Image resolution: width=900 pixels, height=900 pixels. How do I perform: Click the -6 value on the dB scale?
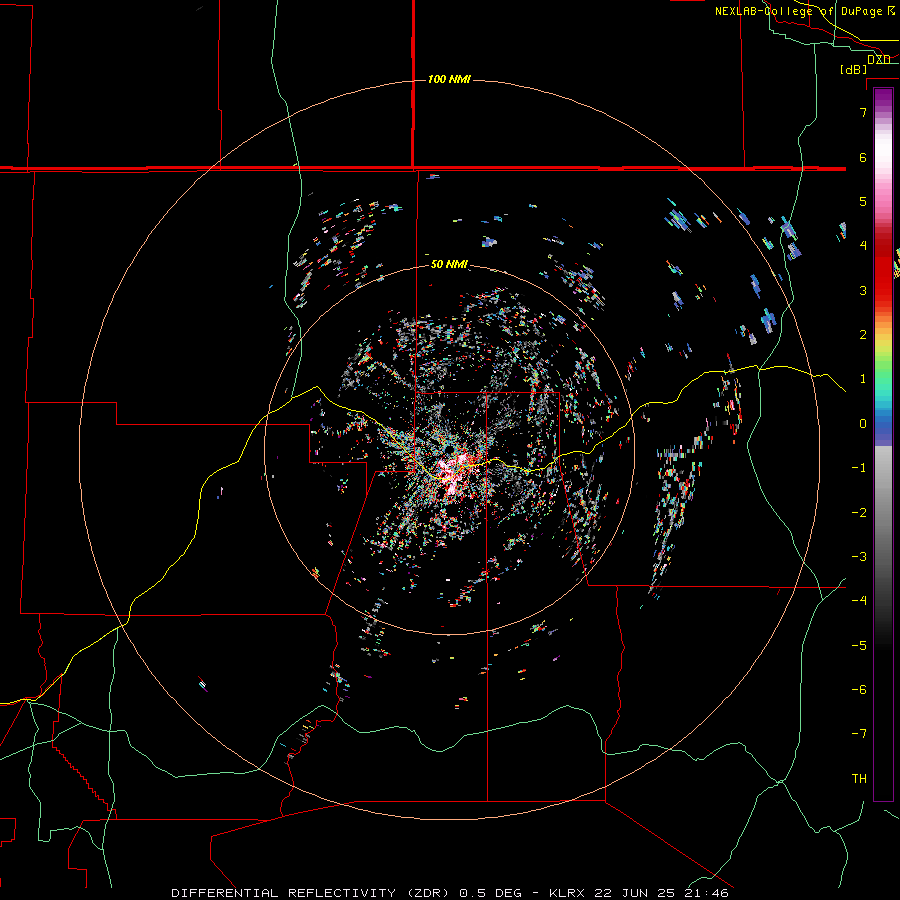point(859,690)
